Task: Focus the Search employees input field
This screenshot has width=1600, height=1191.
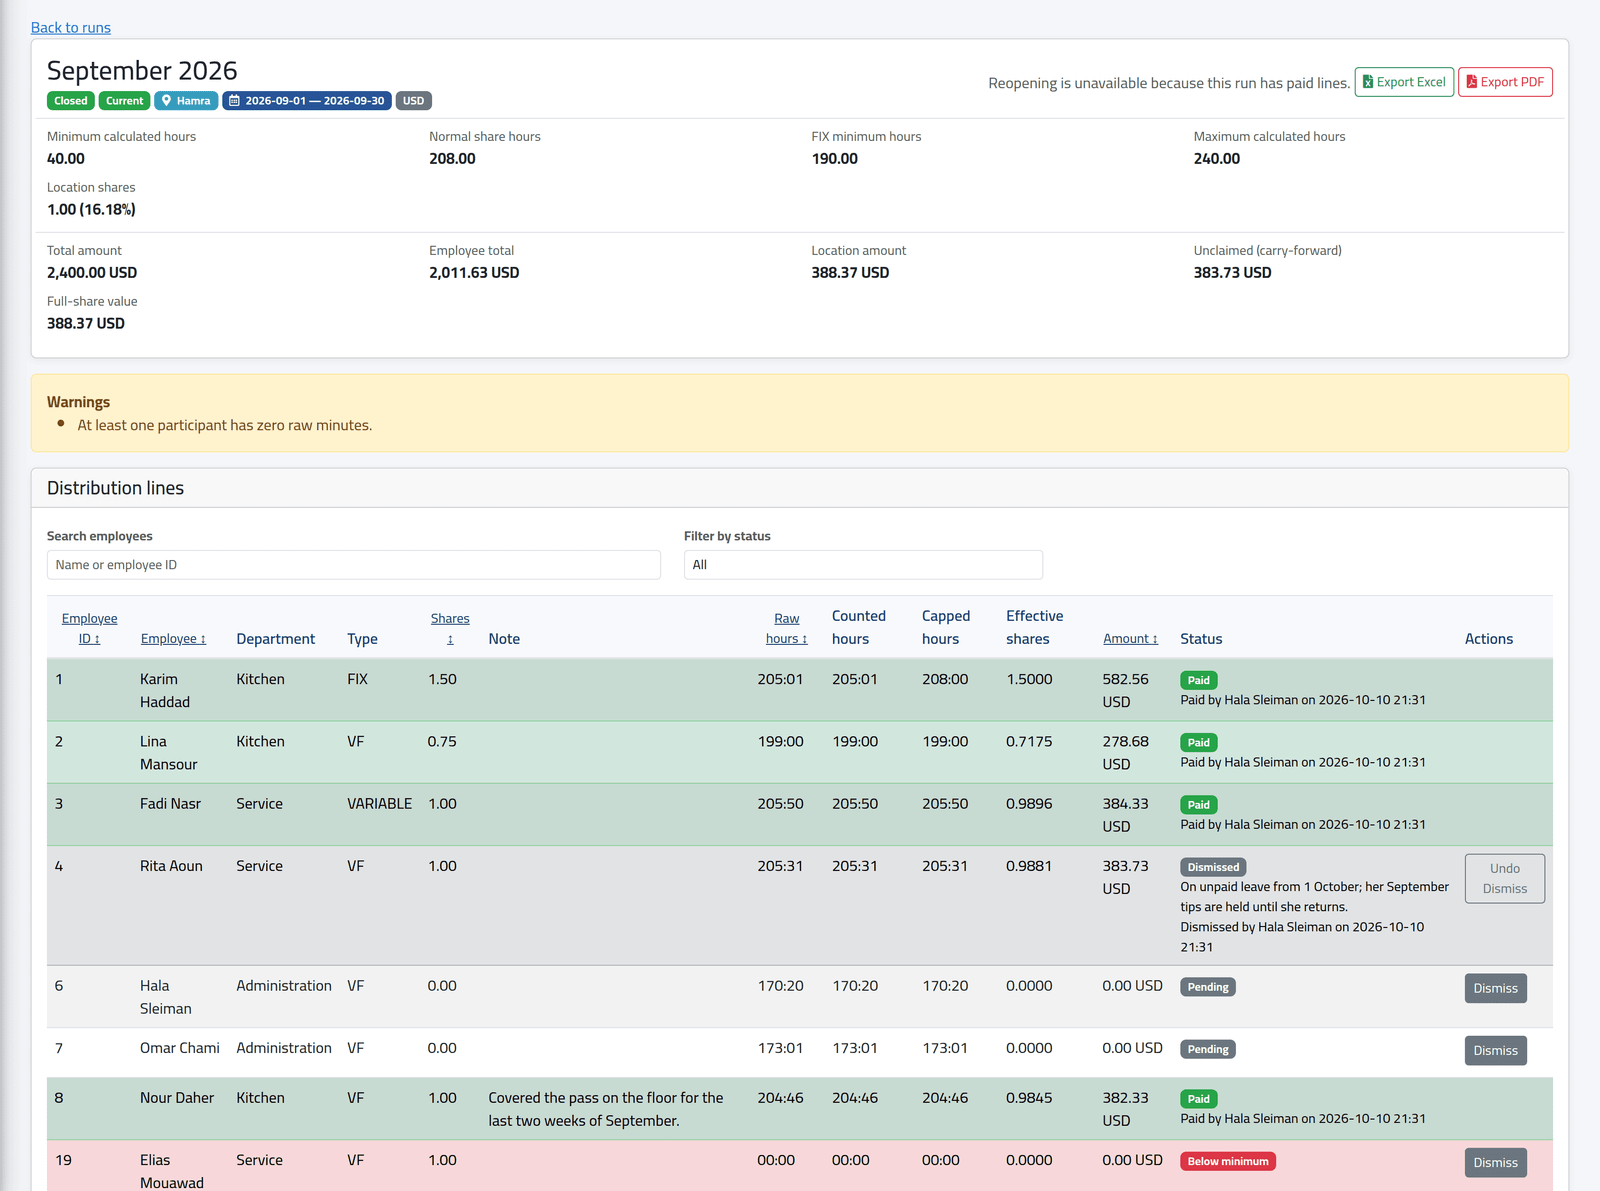Action: pyautogui.click(x=353, y=565)
